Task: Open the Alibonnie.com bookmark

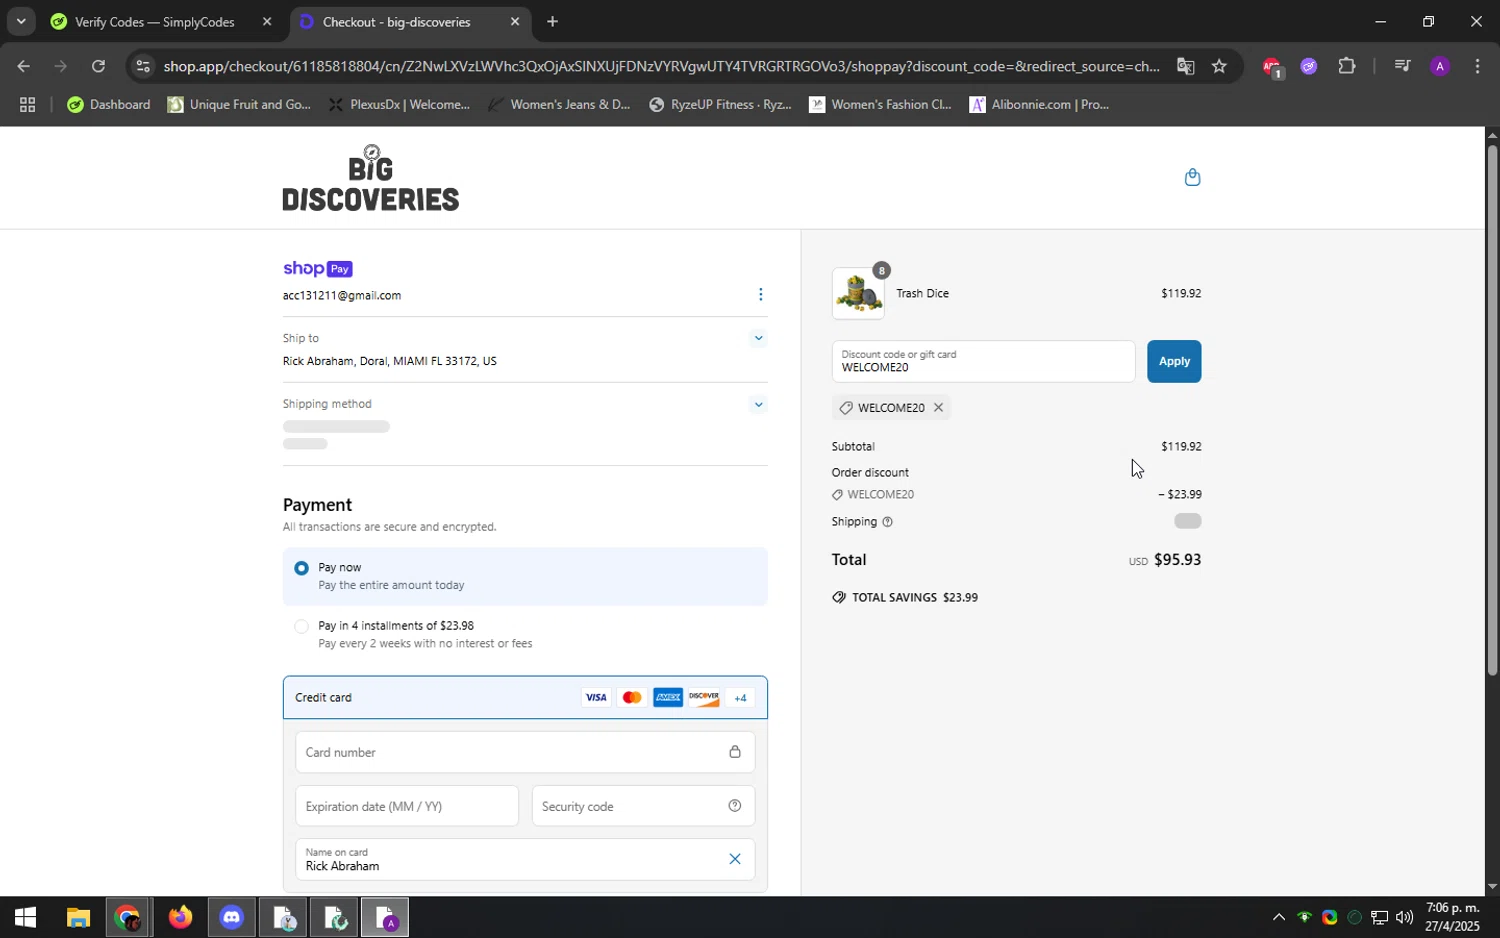Action: 1040,105
